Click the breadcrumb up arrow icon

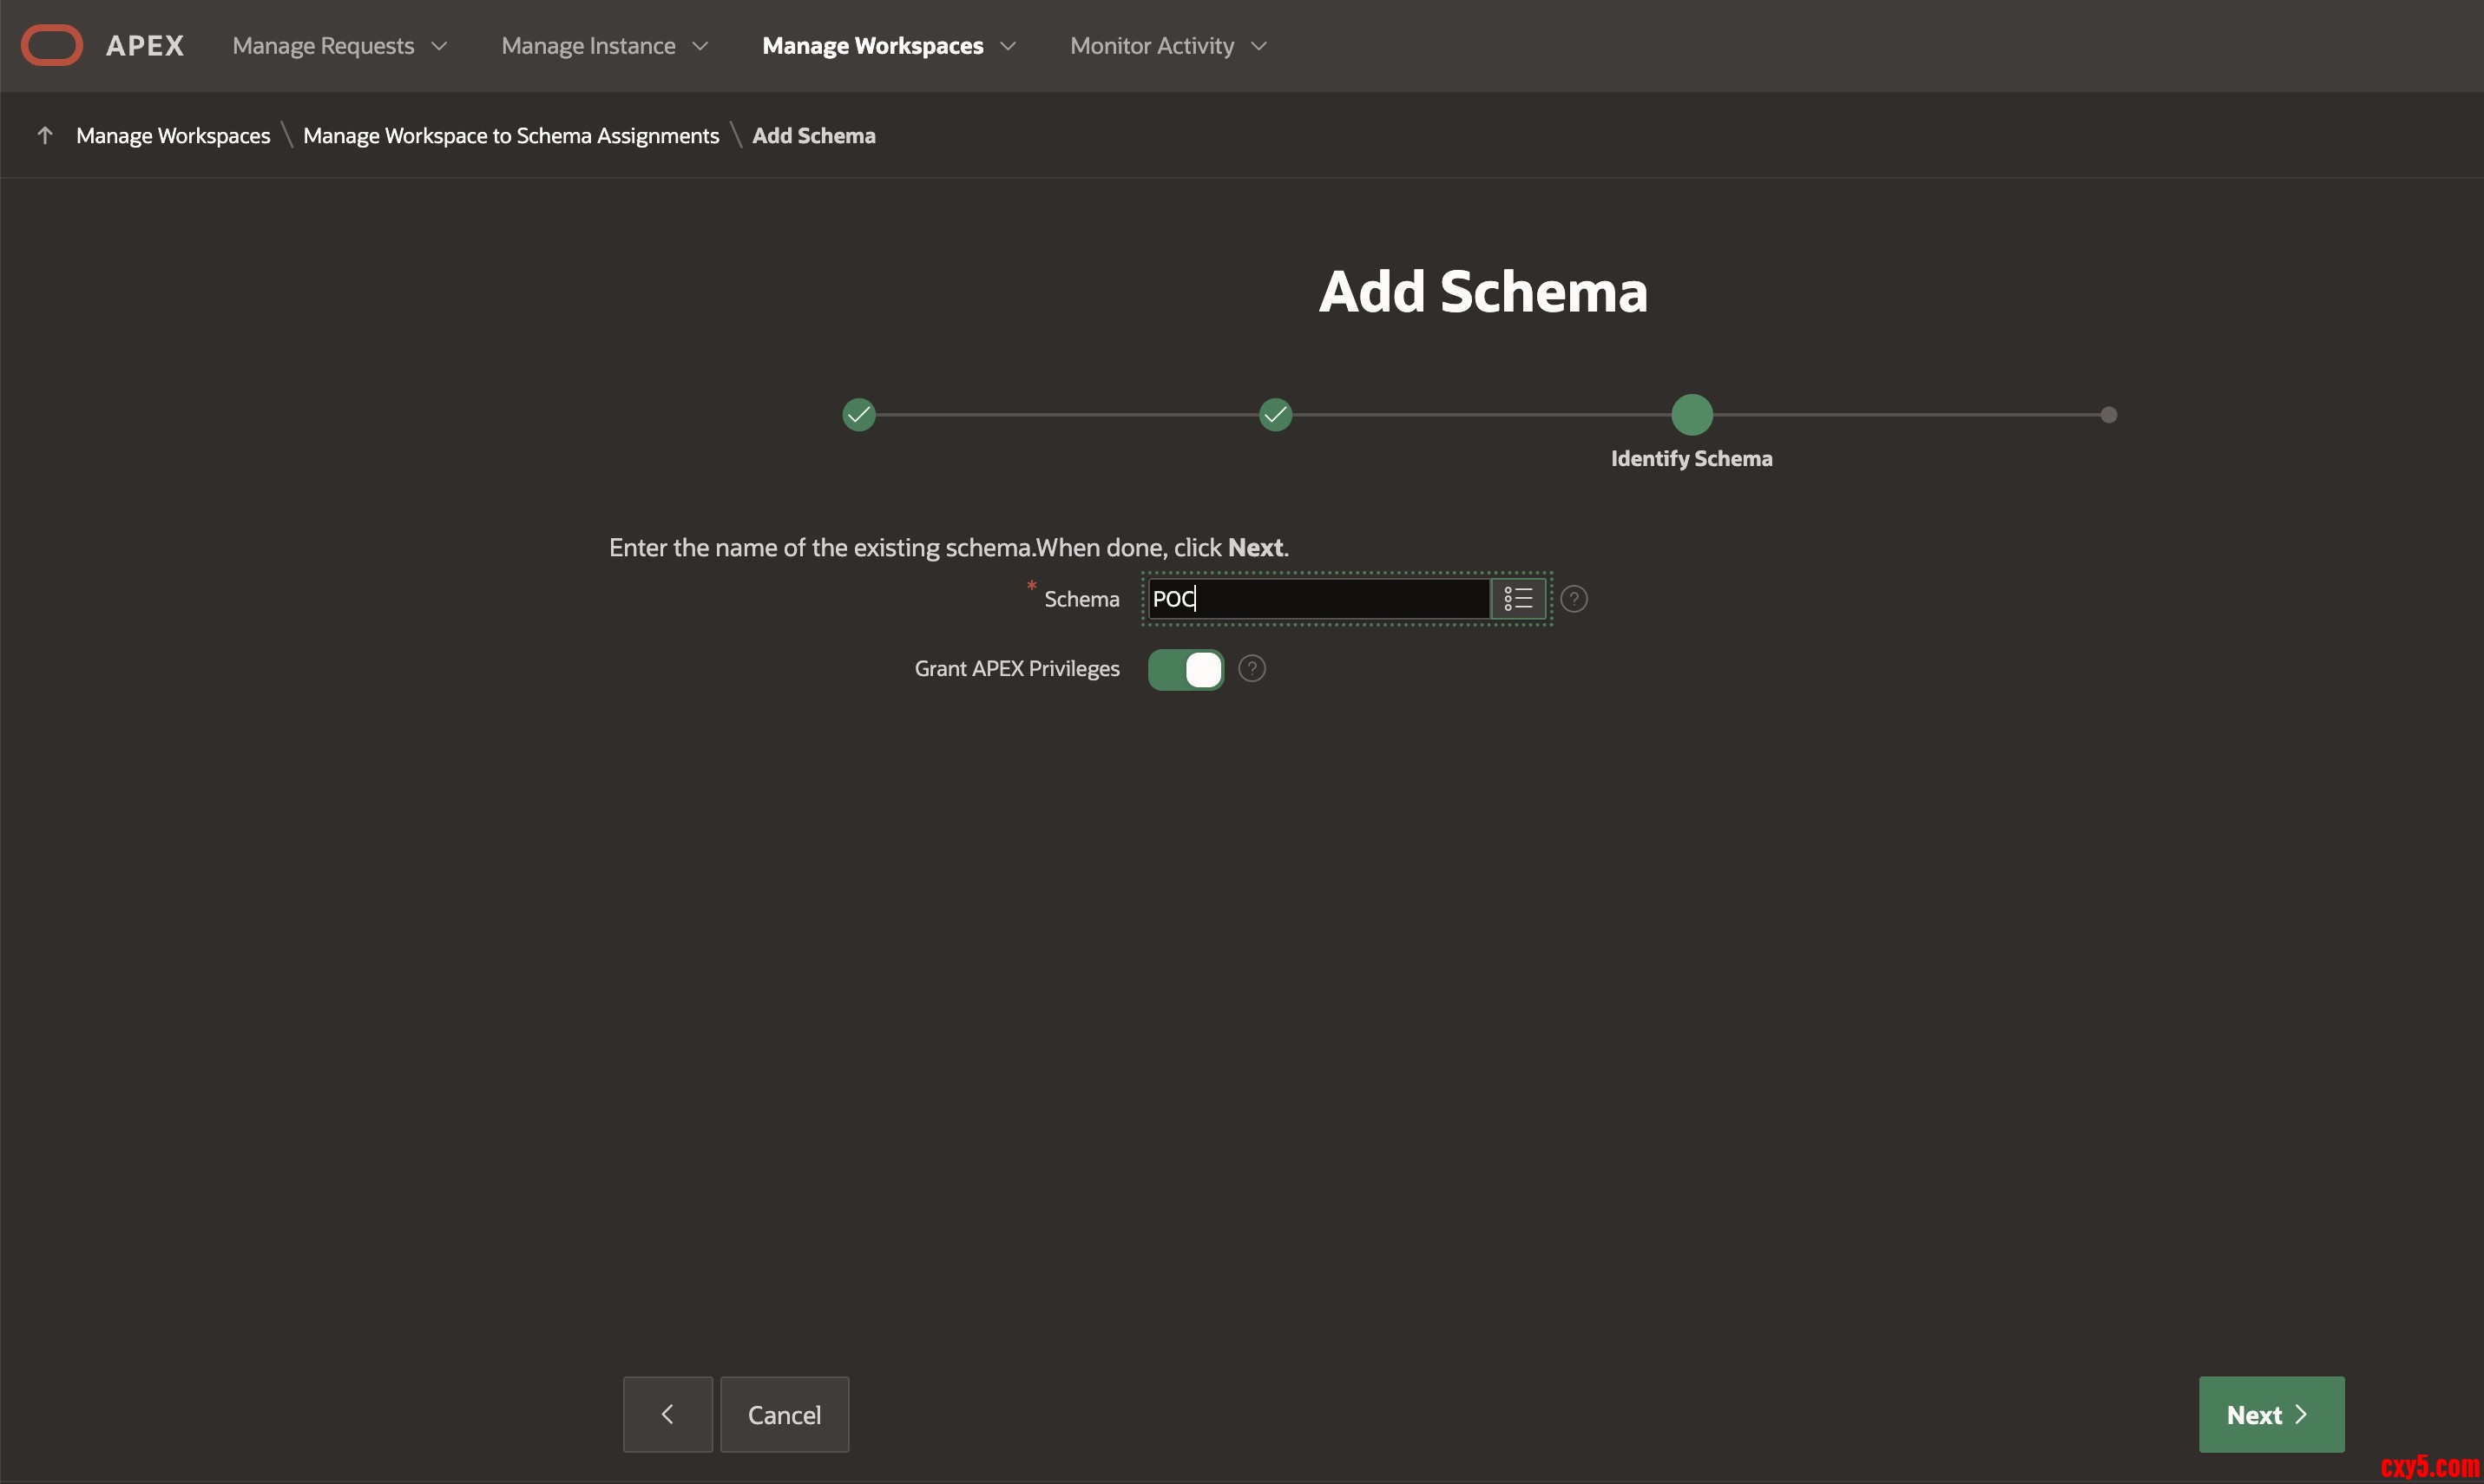pos(45,136)
